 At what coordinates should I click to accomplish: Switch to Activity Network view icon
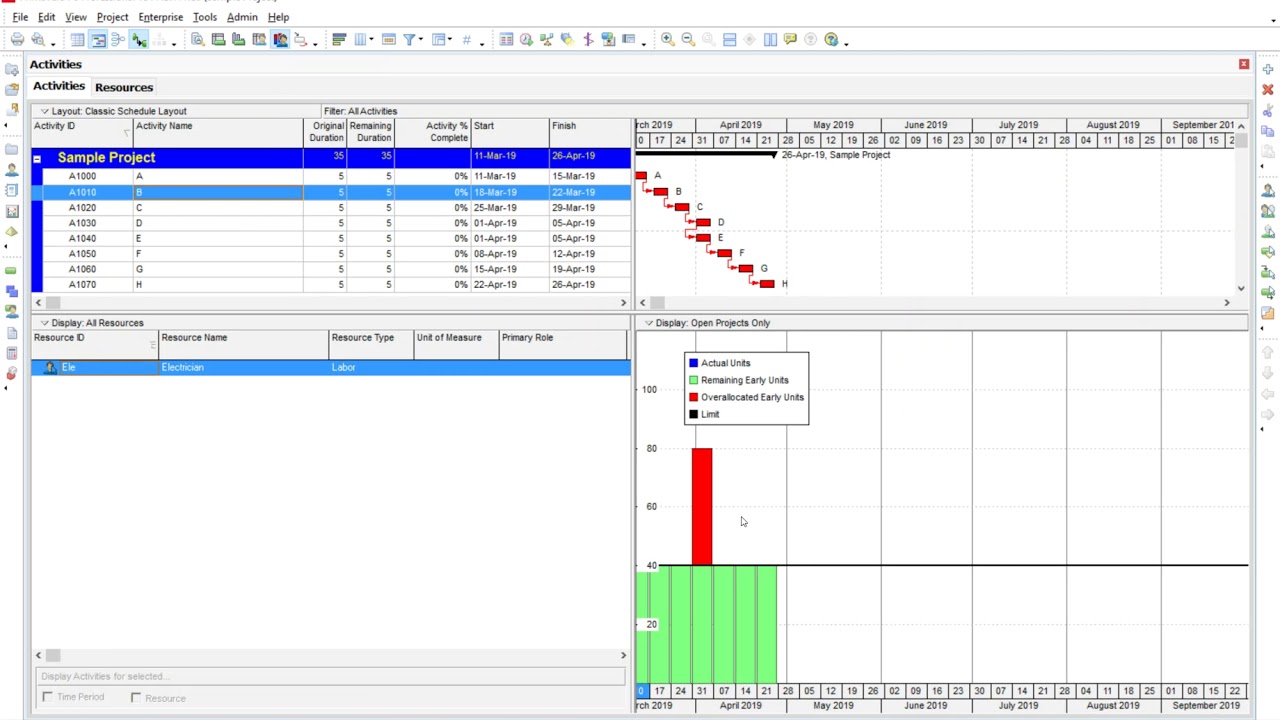(x=118, y=40)
